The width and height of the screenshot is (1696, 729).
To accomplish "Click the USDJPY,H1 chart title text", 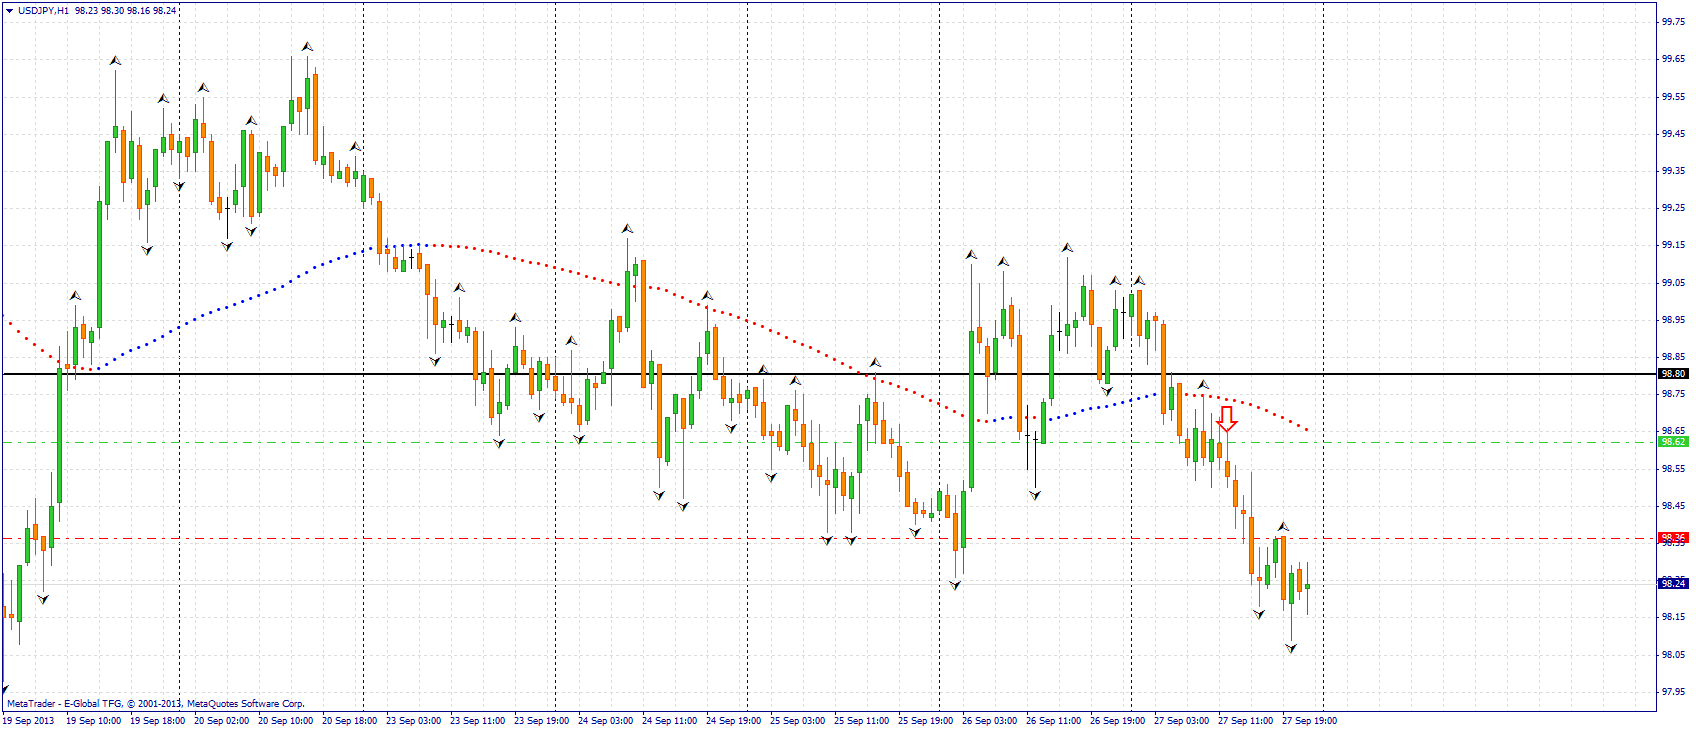I will [44, 10].
